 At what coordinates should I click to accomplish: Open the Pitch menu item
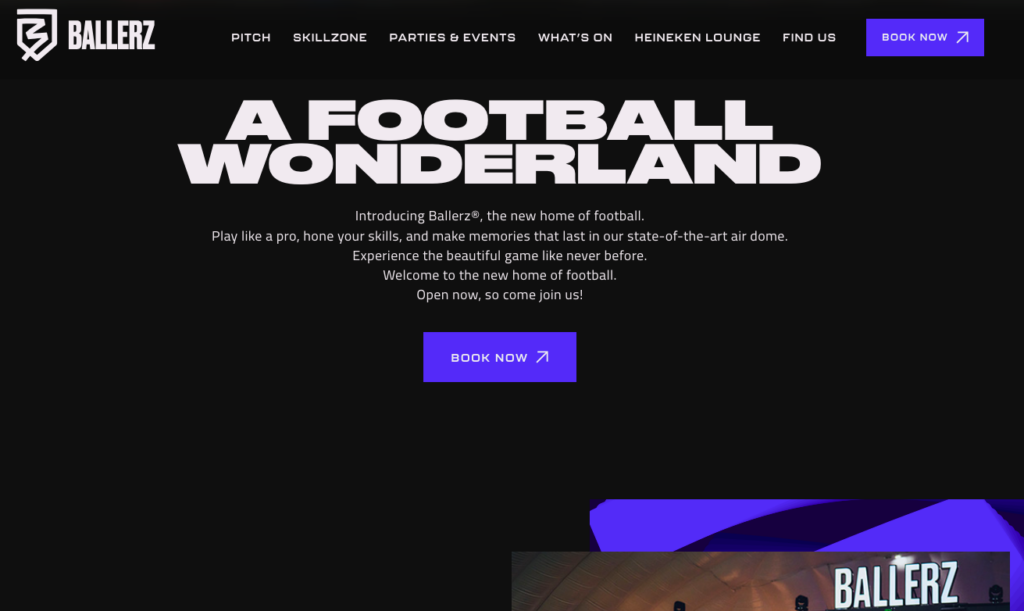tap(251, 38)
